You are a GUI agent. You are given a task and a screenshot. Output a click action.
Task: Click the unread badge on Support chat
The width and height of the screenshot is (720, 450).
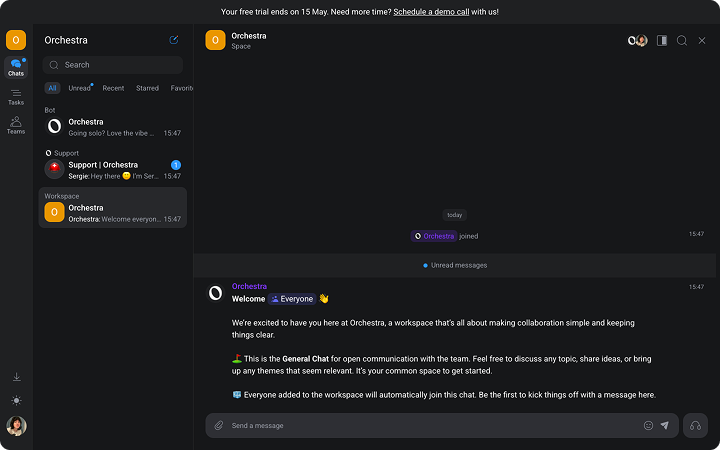tap(176, 165)
